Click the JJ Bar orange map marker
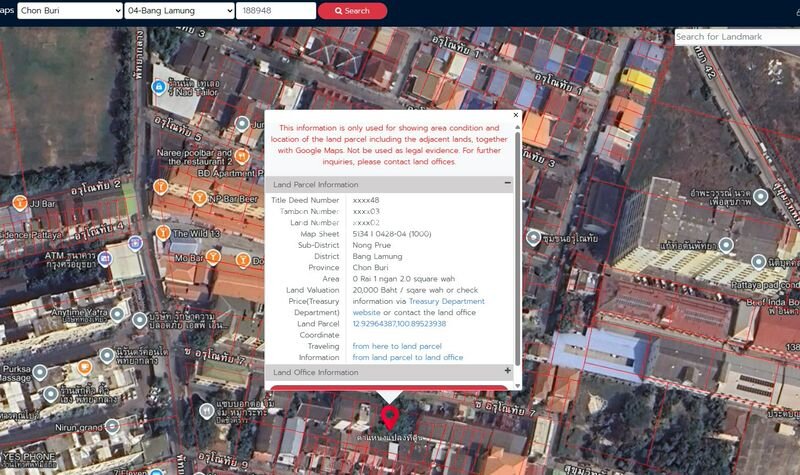Viewport: 800px width, 475px height. (x=20, y=203)
